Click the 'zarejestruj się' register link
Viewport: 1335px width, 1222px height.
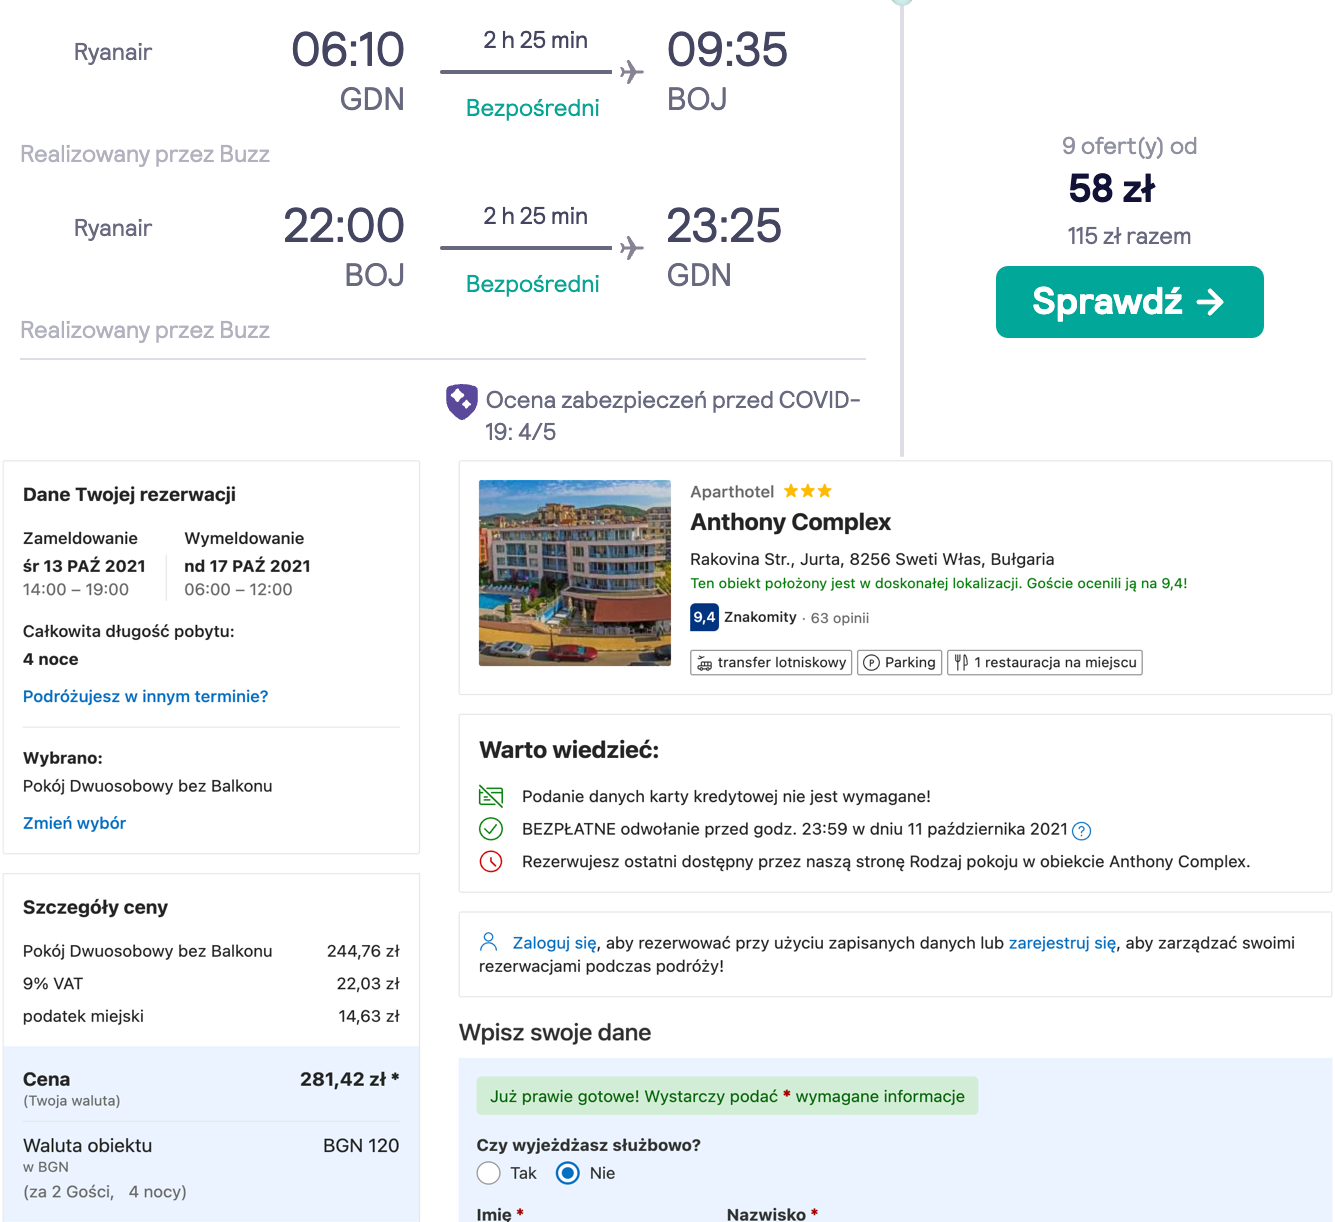click(x=1062, y=943)
